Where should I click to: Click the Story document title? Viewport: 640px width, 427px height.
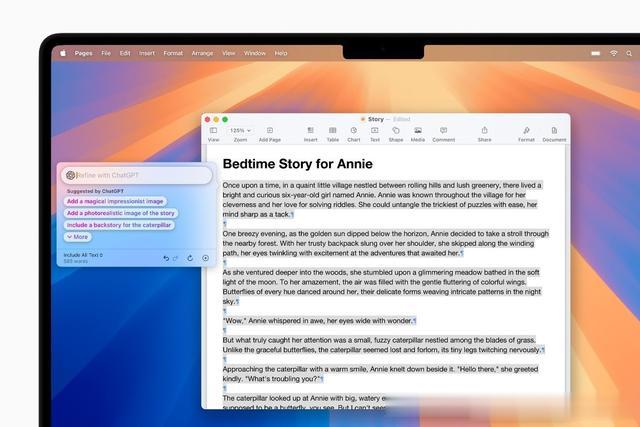(376, 119)
